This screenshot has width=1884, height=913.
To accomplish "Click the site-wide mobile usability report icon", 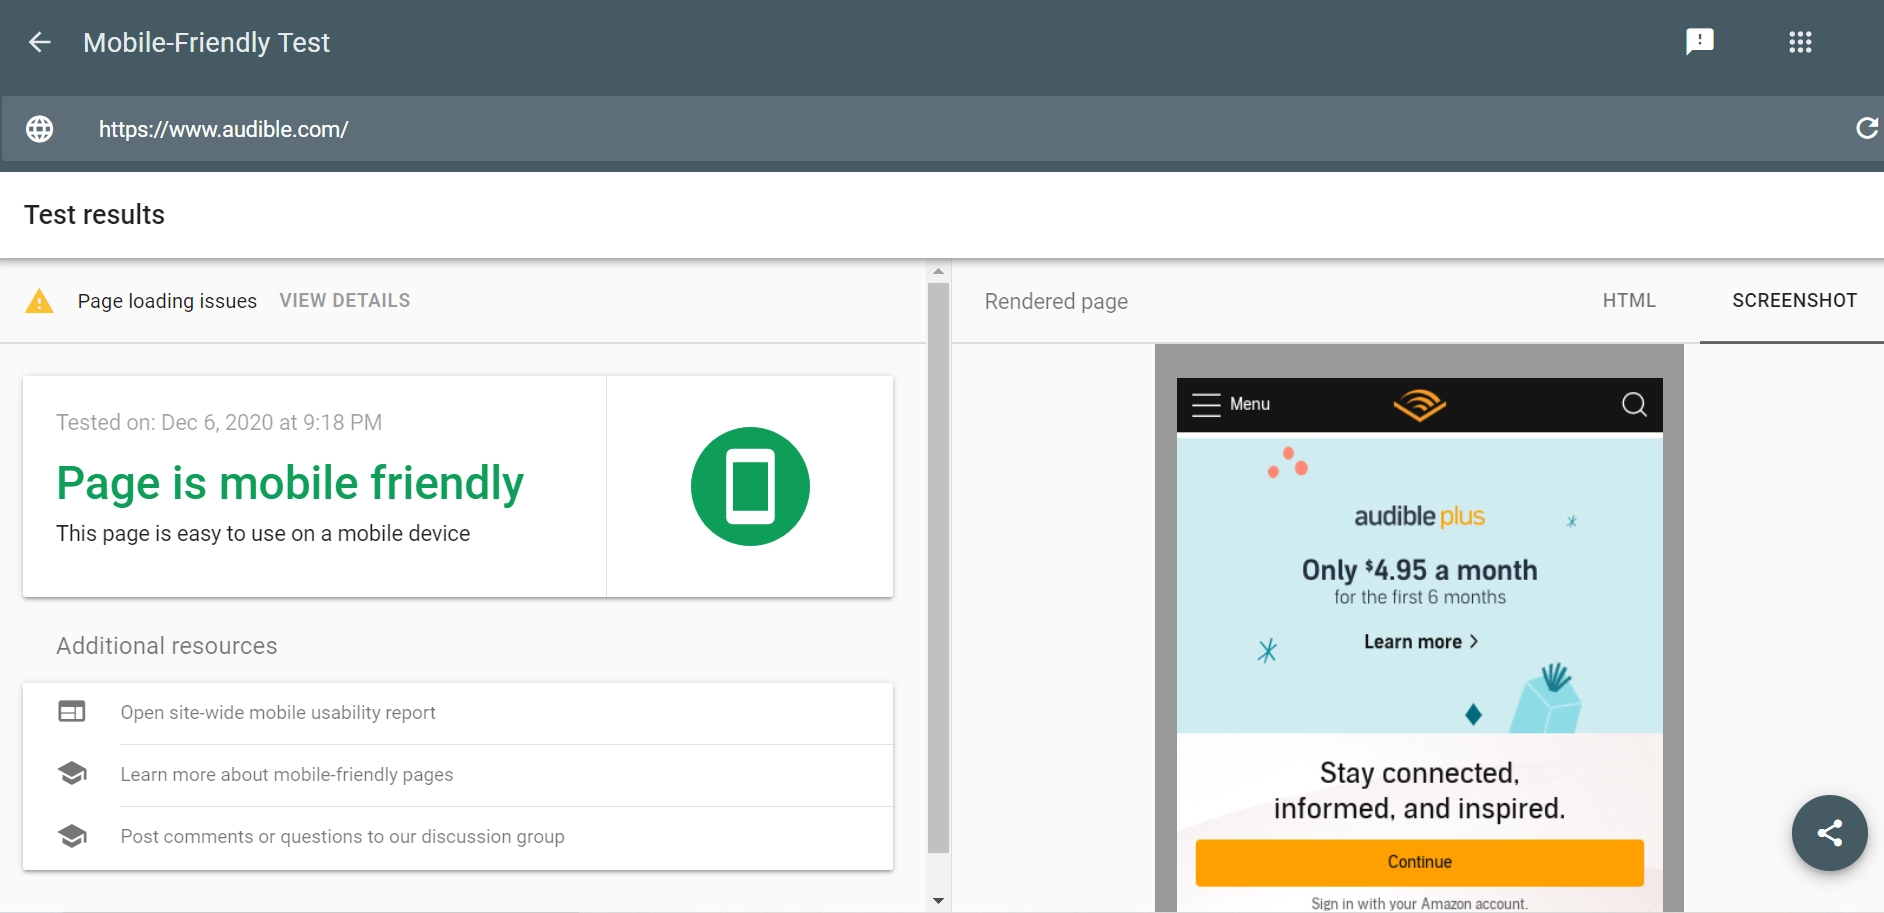I will (x=72, y=711).
